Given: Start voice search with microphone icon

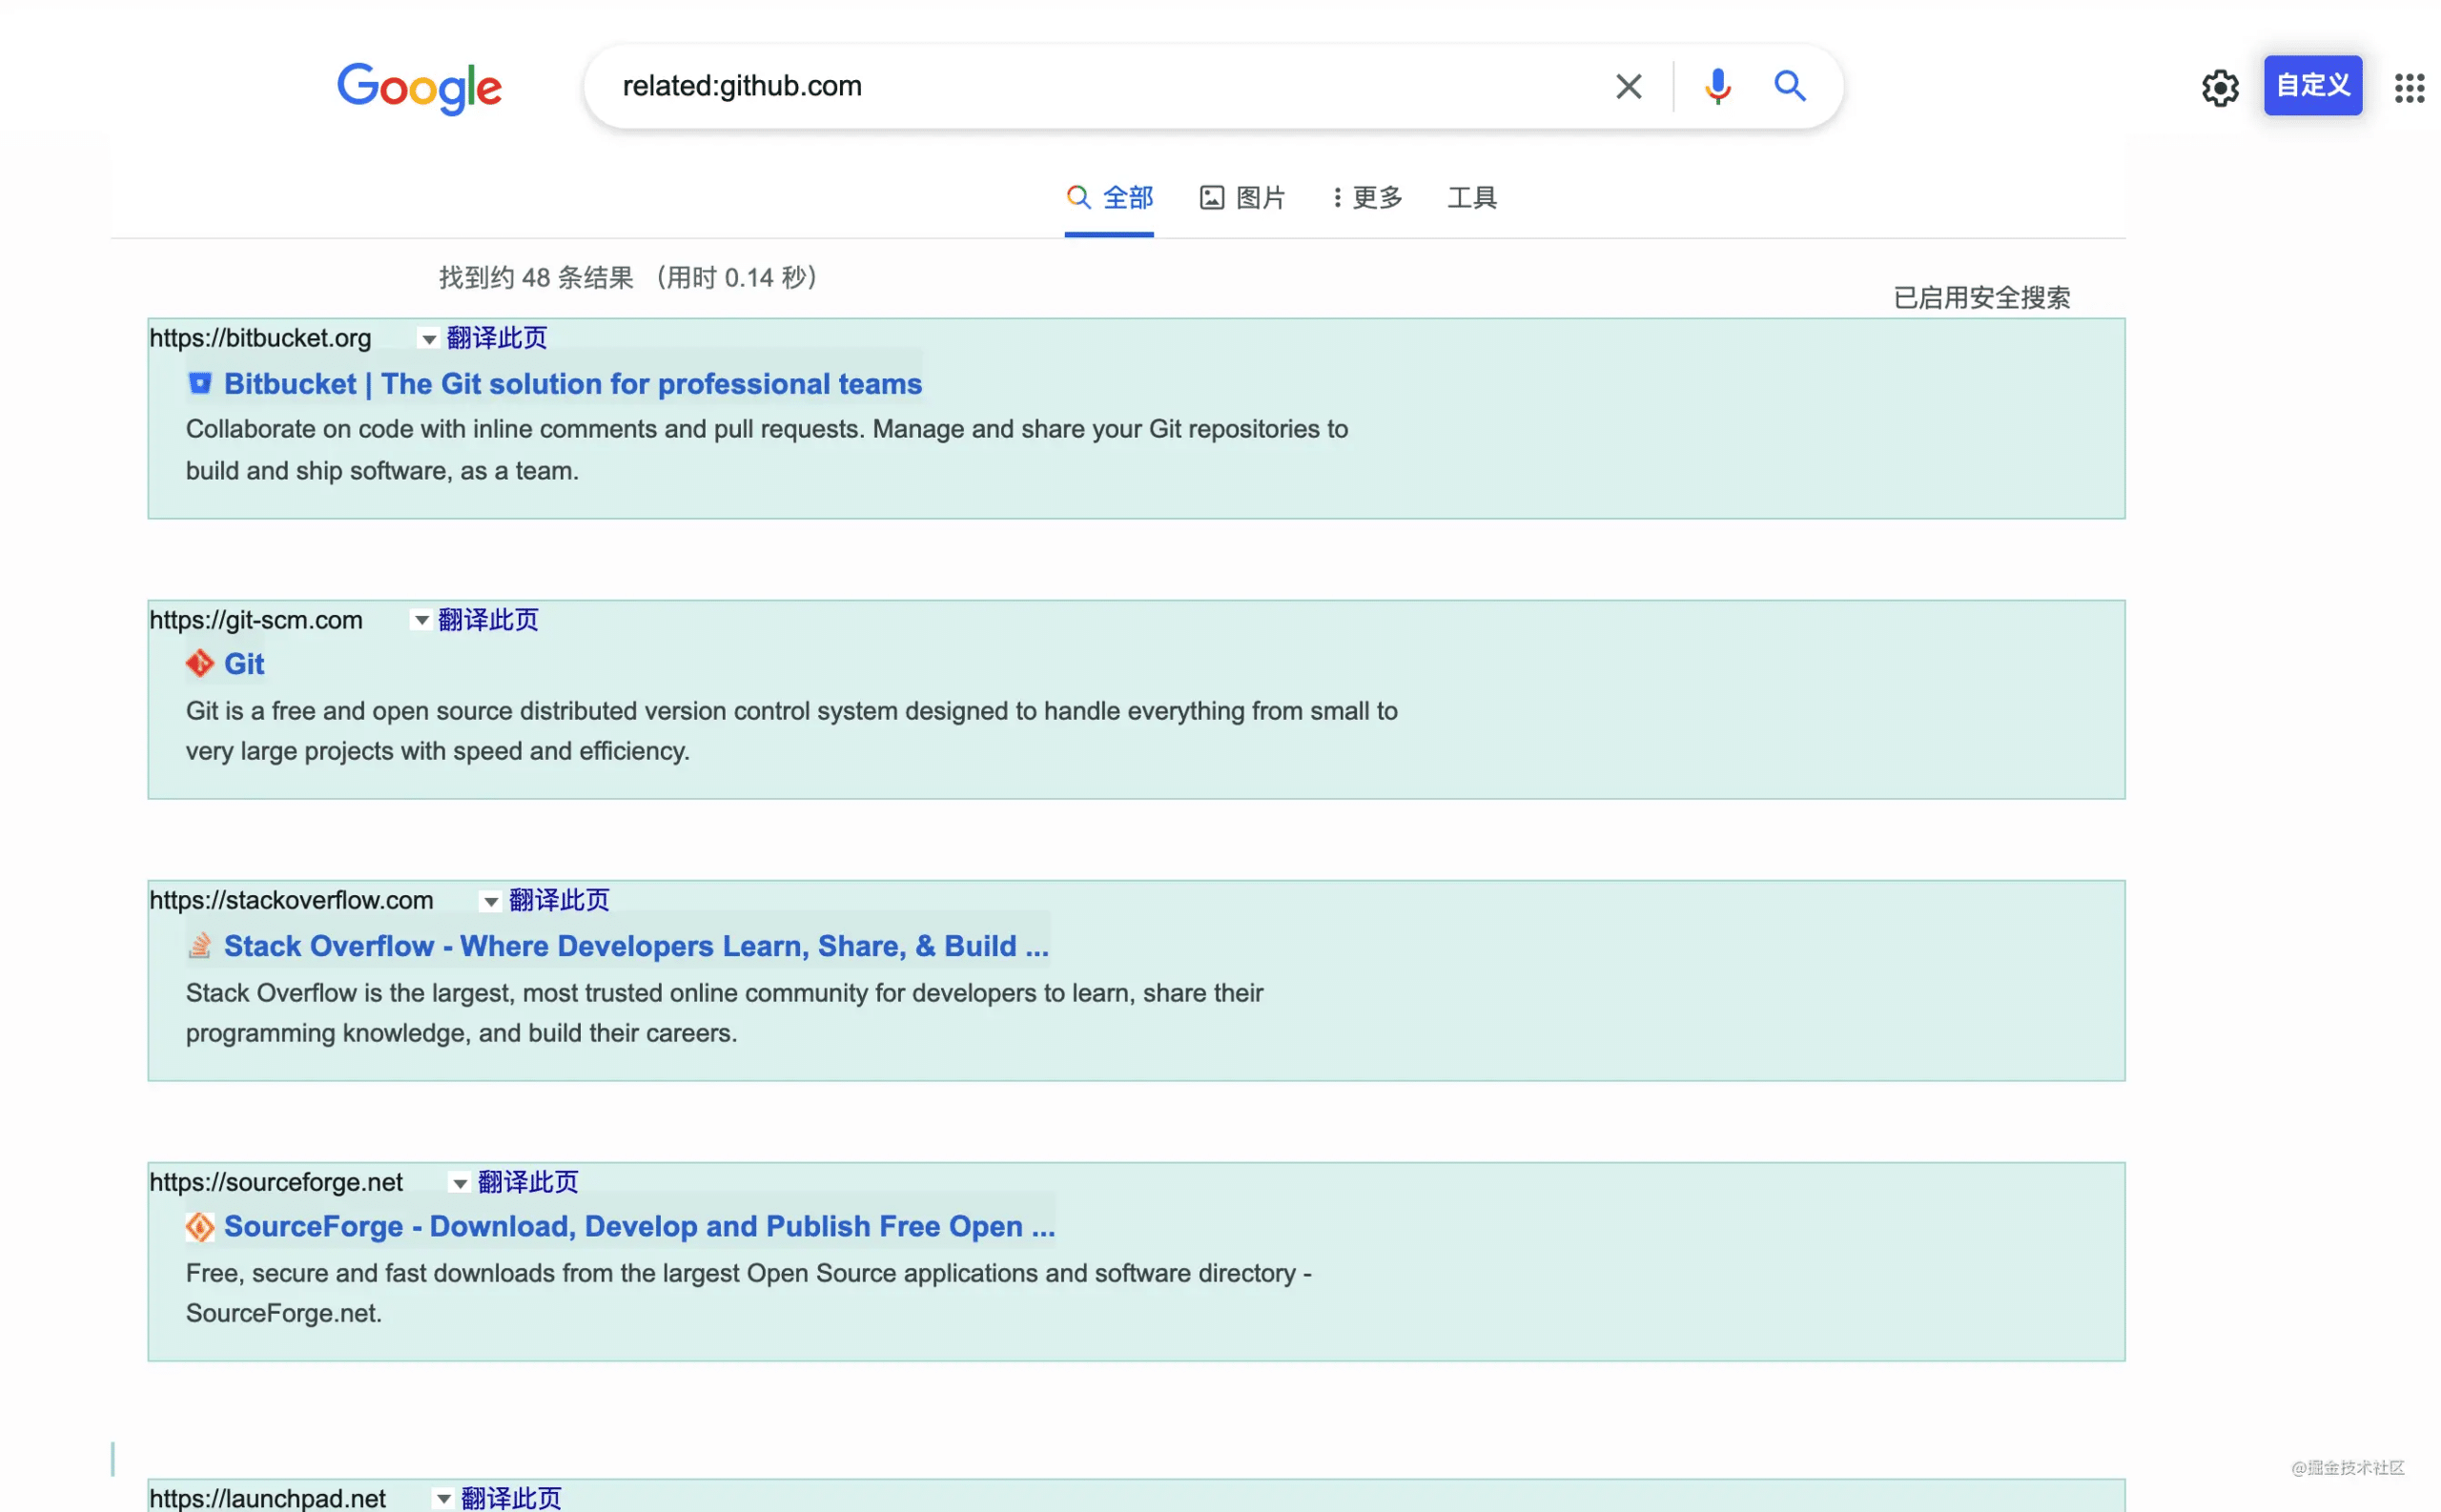Looking at the screenshot, I should 1717,87.
